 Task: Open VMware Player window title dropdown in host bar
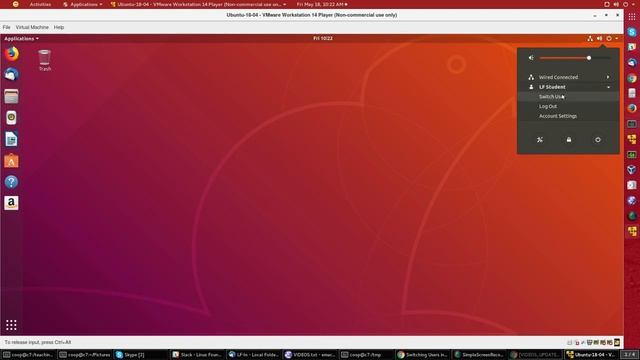point(198,4)
